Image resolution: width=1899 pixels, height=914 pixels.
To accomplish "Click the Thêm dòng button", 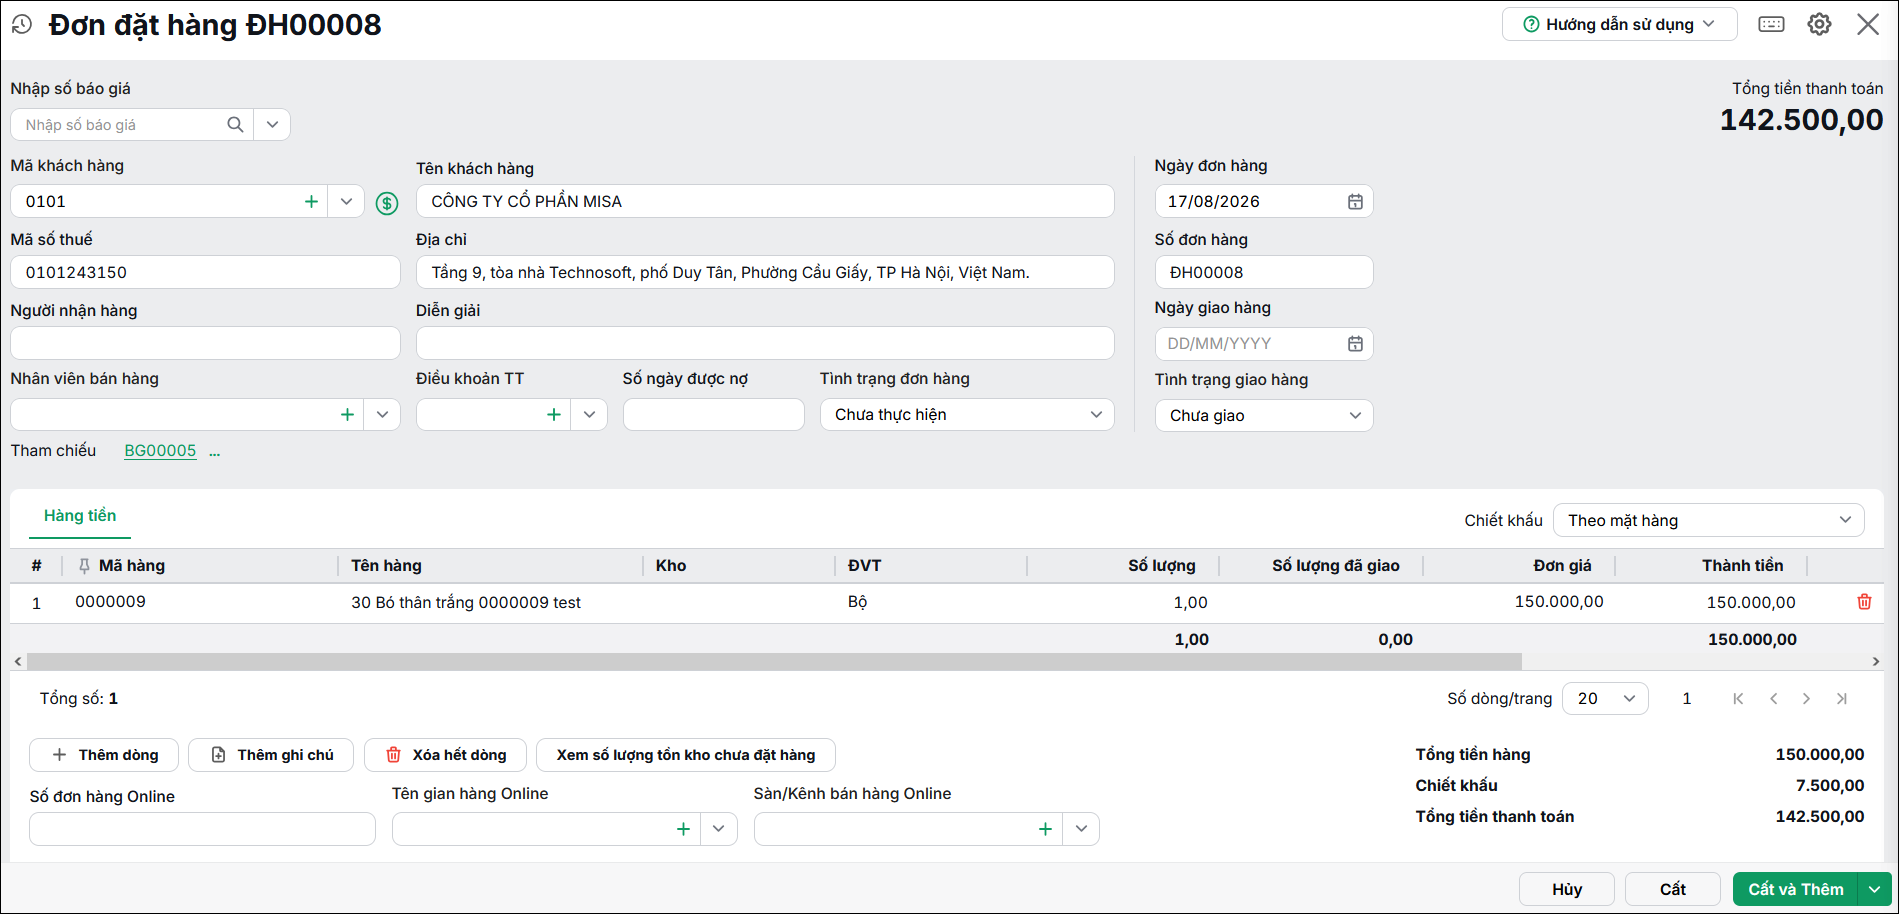I will tap(104, 755).
